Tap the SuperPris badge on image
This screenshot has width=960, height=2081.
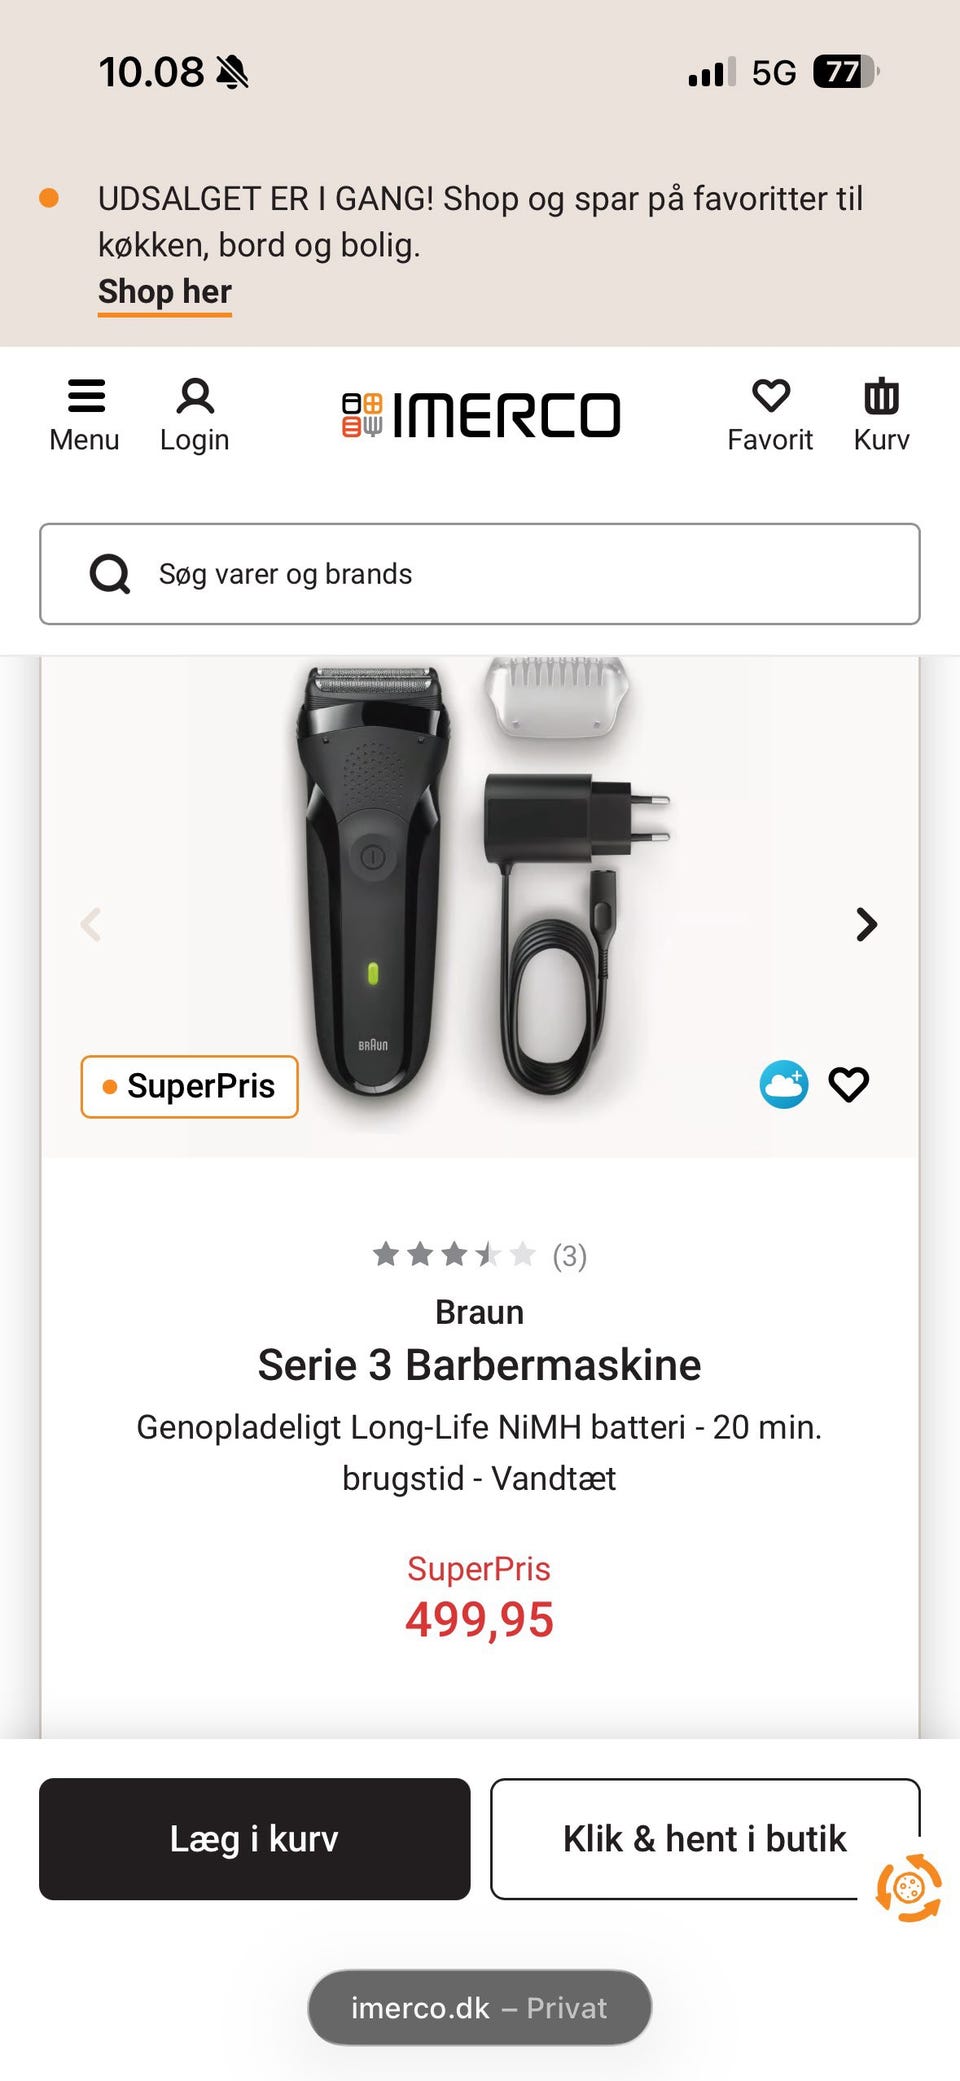[x=189, y=1087]
